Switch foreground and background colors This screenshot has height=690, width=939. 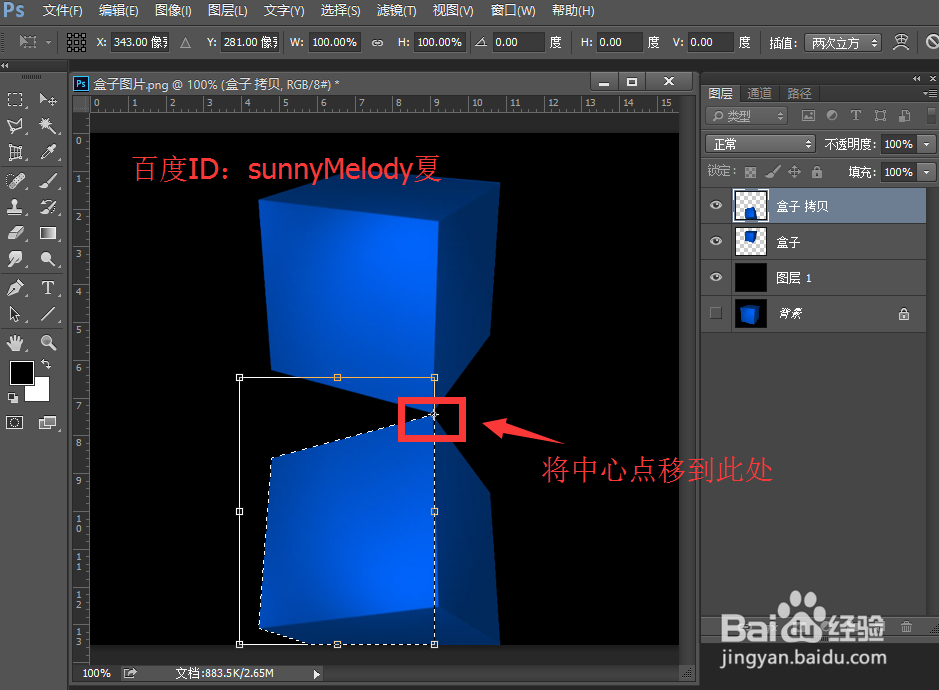pyautogui.click(x=46, y=364)
